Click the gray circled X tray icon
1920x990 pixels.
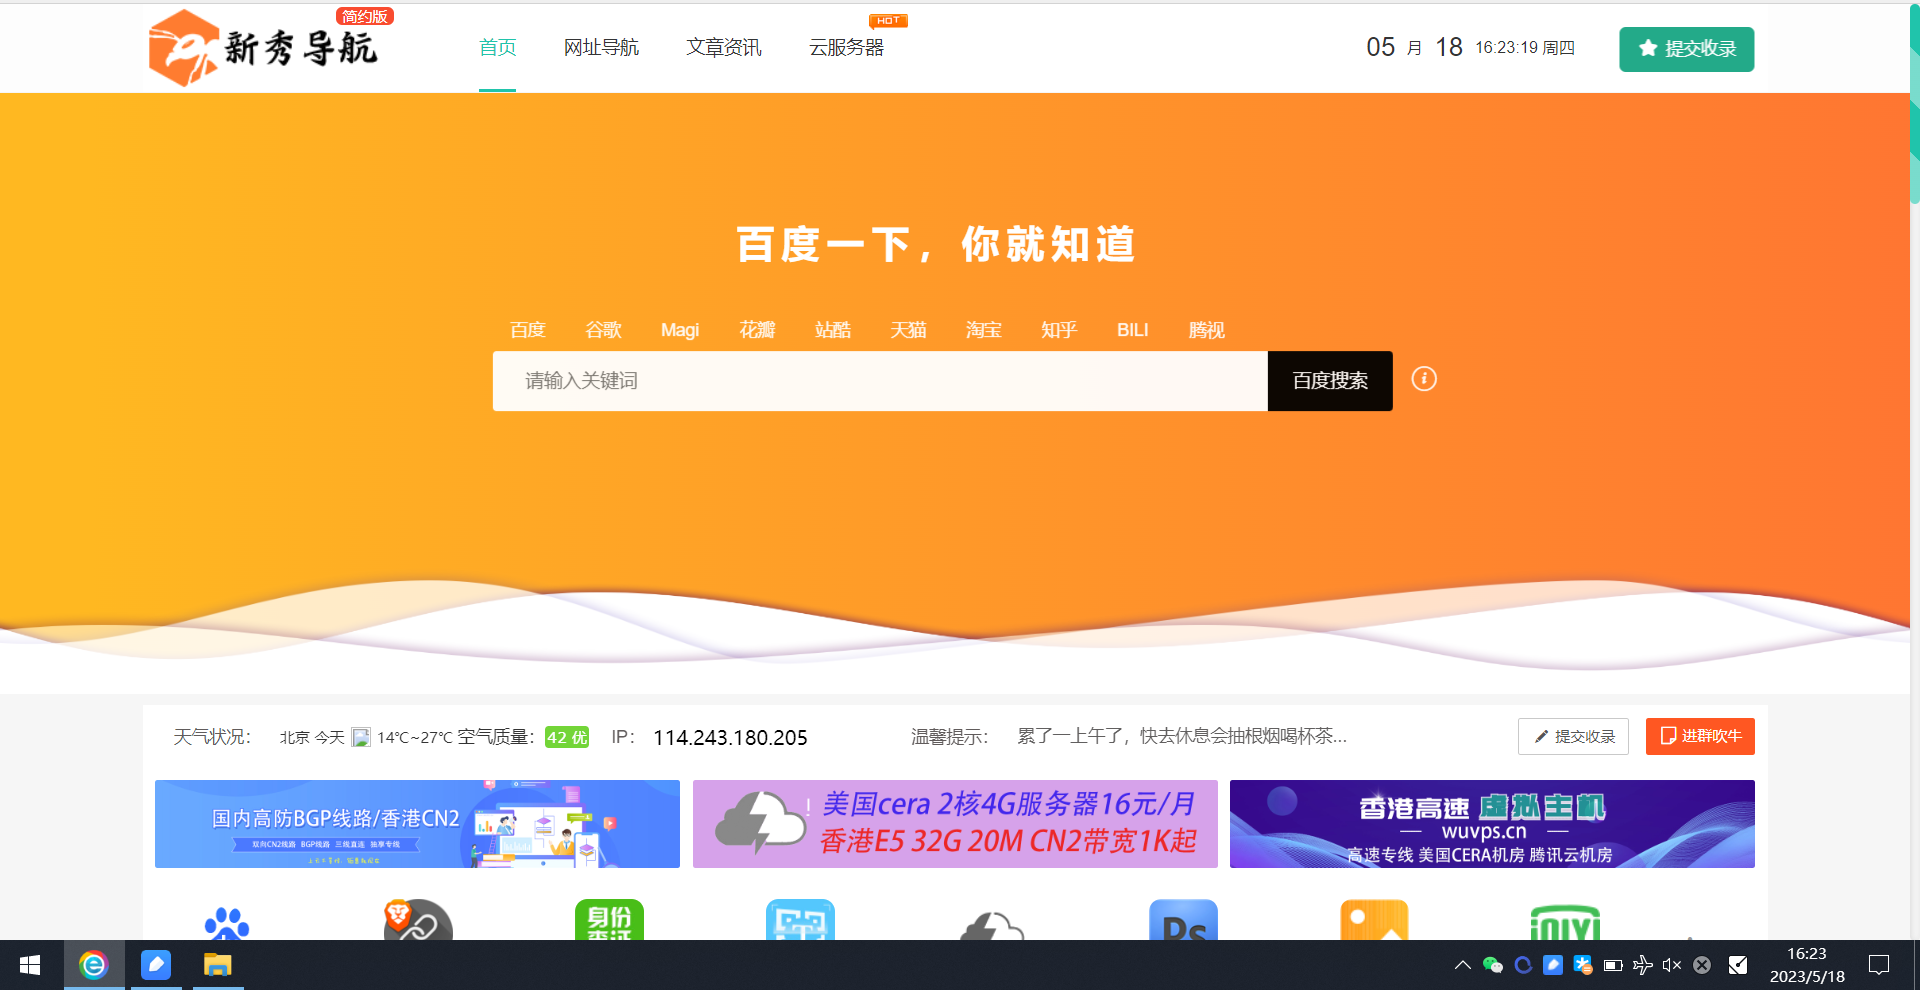(1702, 965)
